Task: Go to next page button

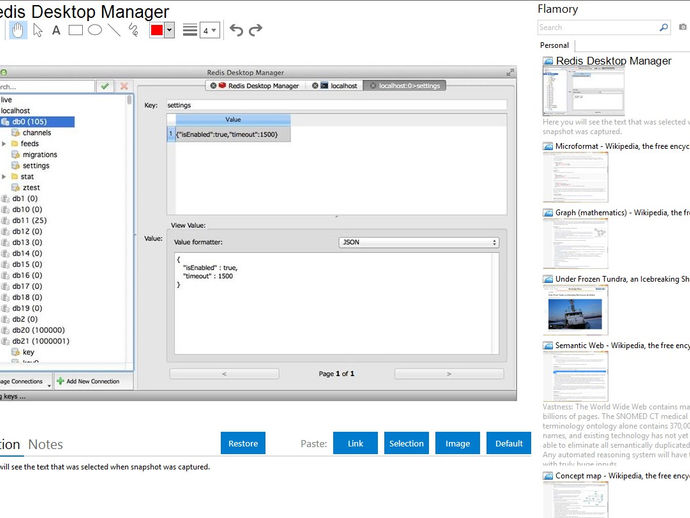Action: [449, 374]
